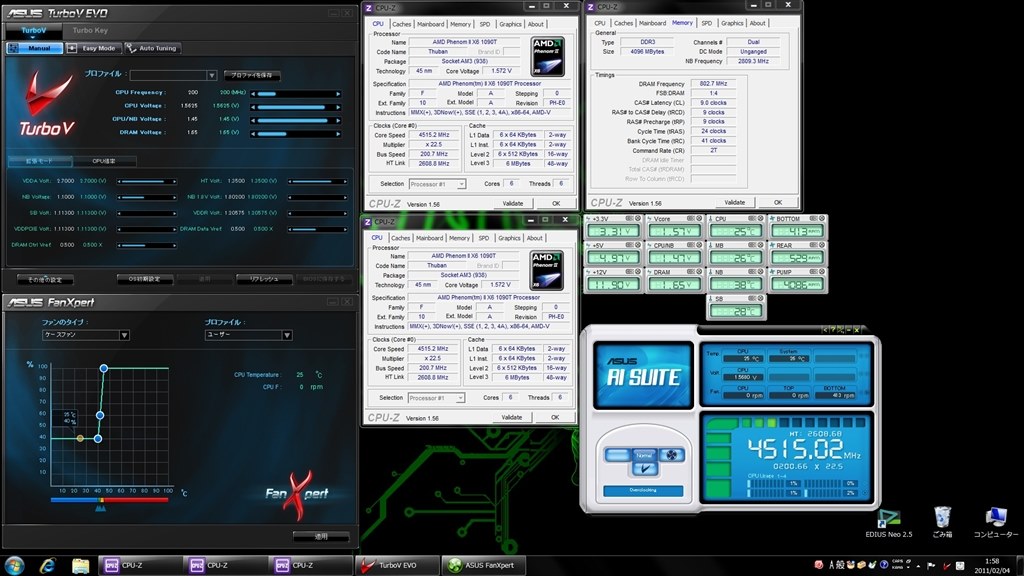
Task: Click the AI Suite back arrow icon
Action: (825, 329)
